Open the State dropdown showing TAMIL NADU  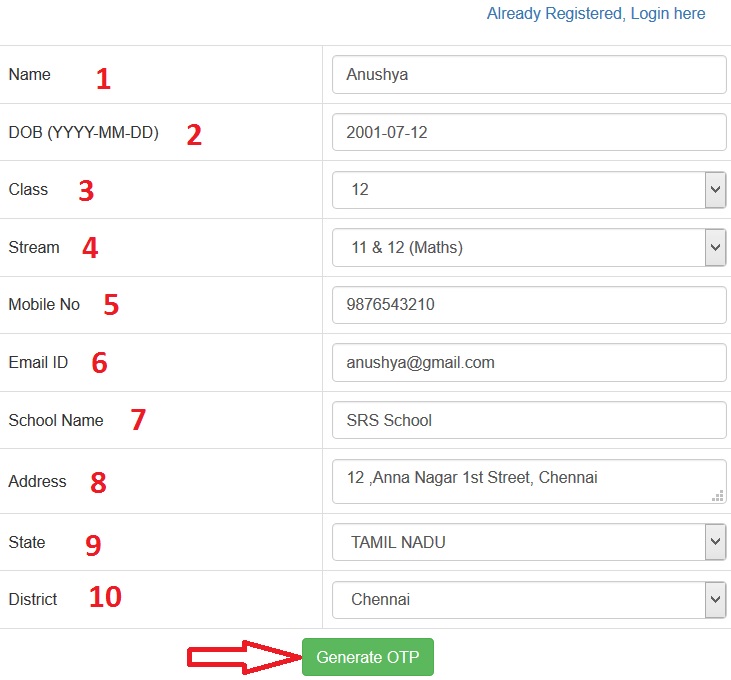pos(528,542)
